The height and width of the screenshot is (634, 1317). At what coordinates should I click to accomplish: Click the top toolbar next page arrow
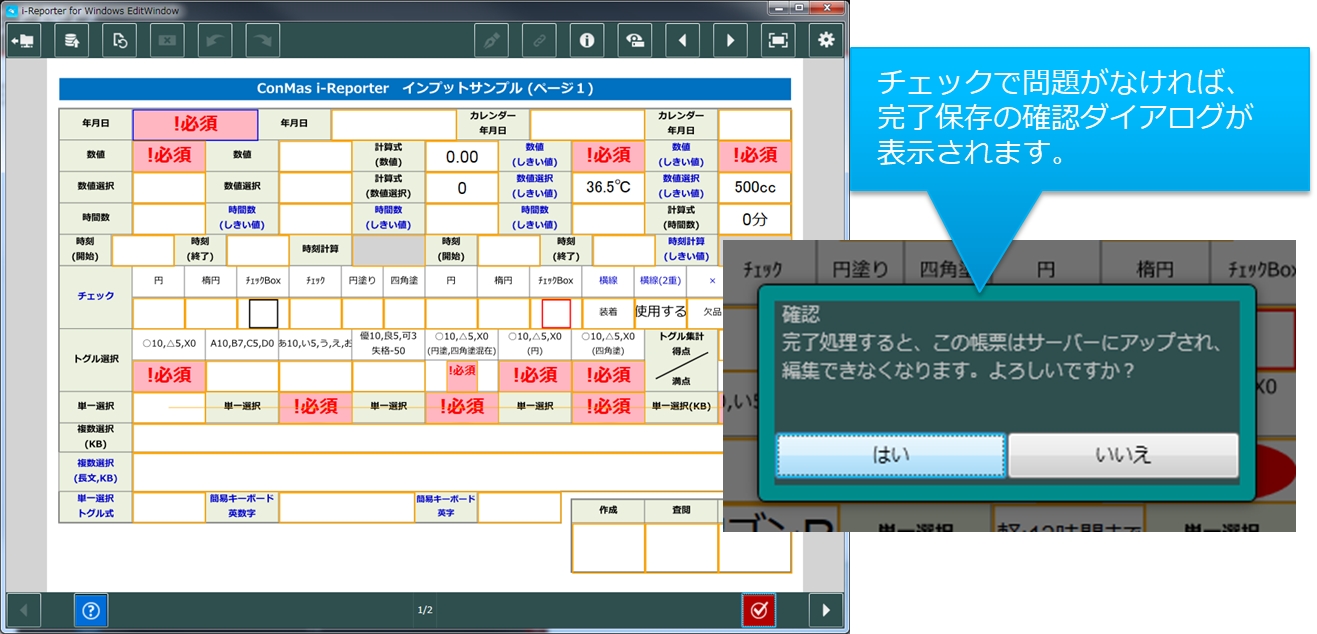point(730,40)
